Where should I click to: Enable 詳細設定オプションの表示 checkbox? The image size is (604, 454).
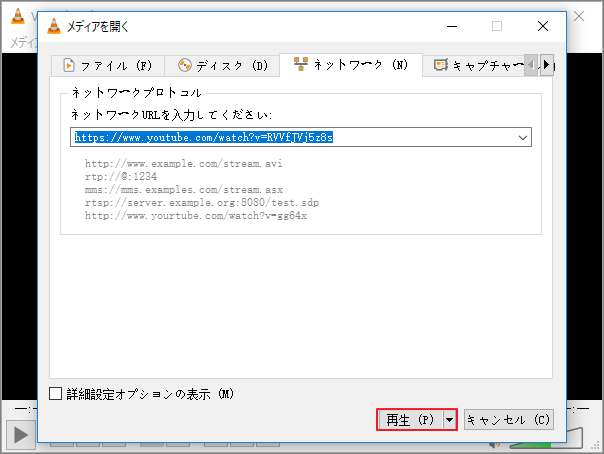click(55, 394)
